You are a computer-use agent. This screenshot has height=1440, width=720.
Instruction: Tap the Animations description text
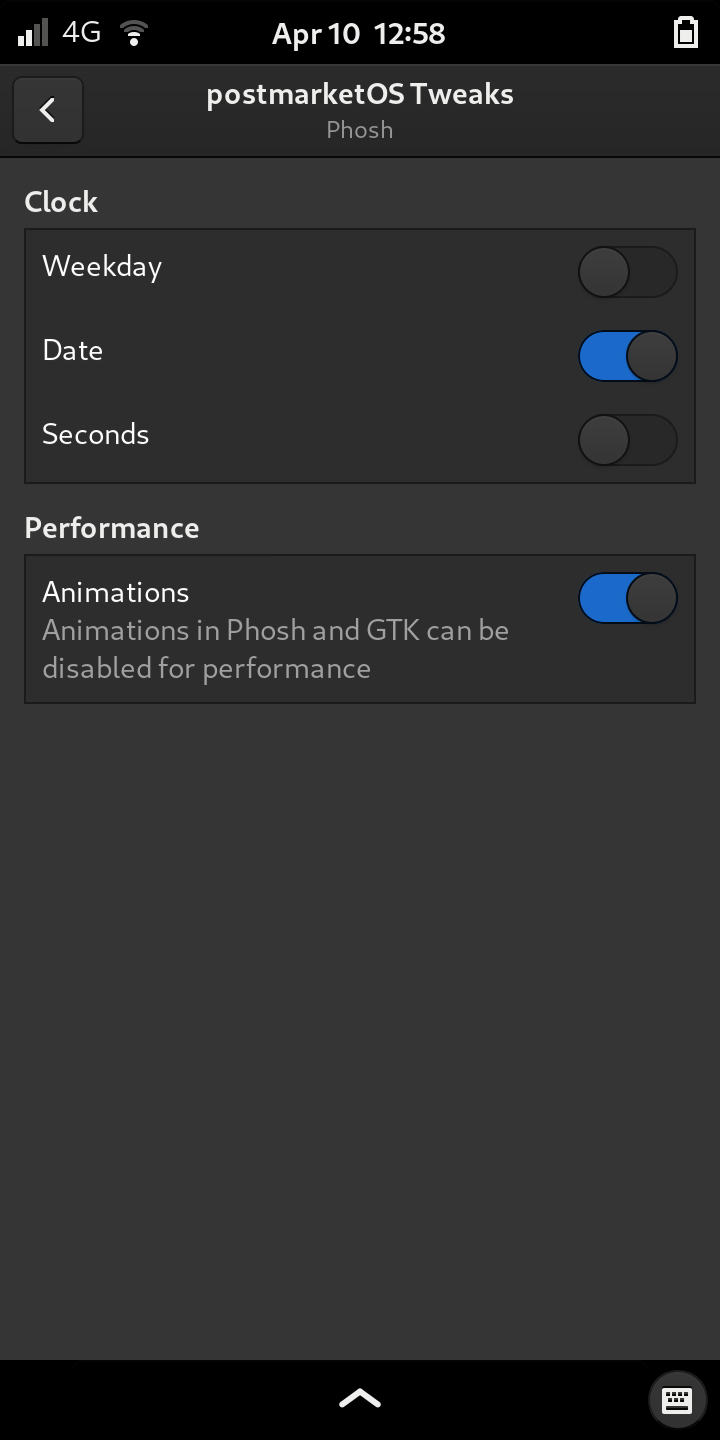(x=276, y=649)
